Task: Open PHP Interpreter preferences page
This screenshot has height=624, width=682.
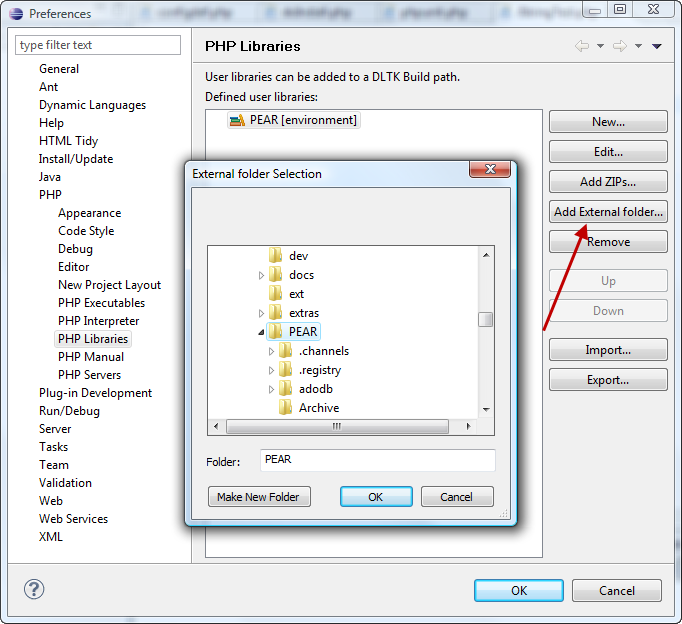Action: click(98, 321)
